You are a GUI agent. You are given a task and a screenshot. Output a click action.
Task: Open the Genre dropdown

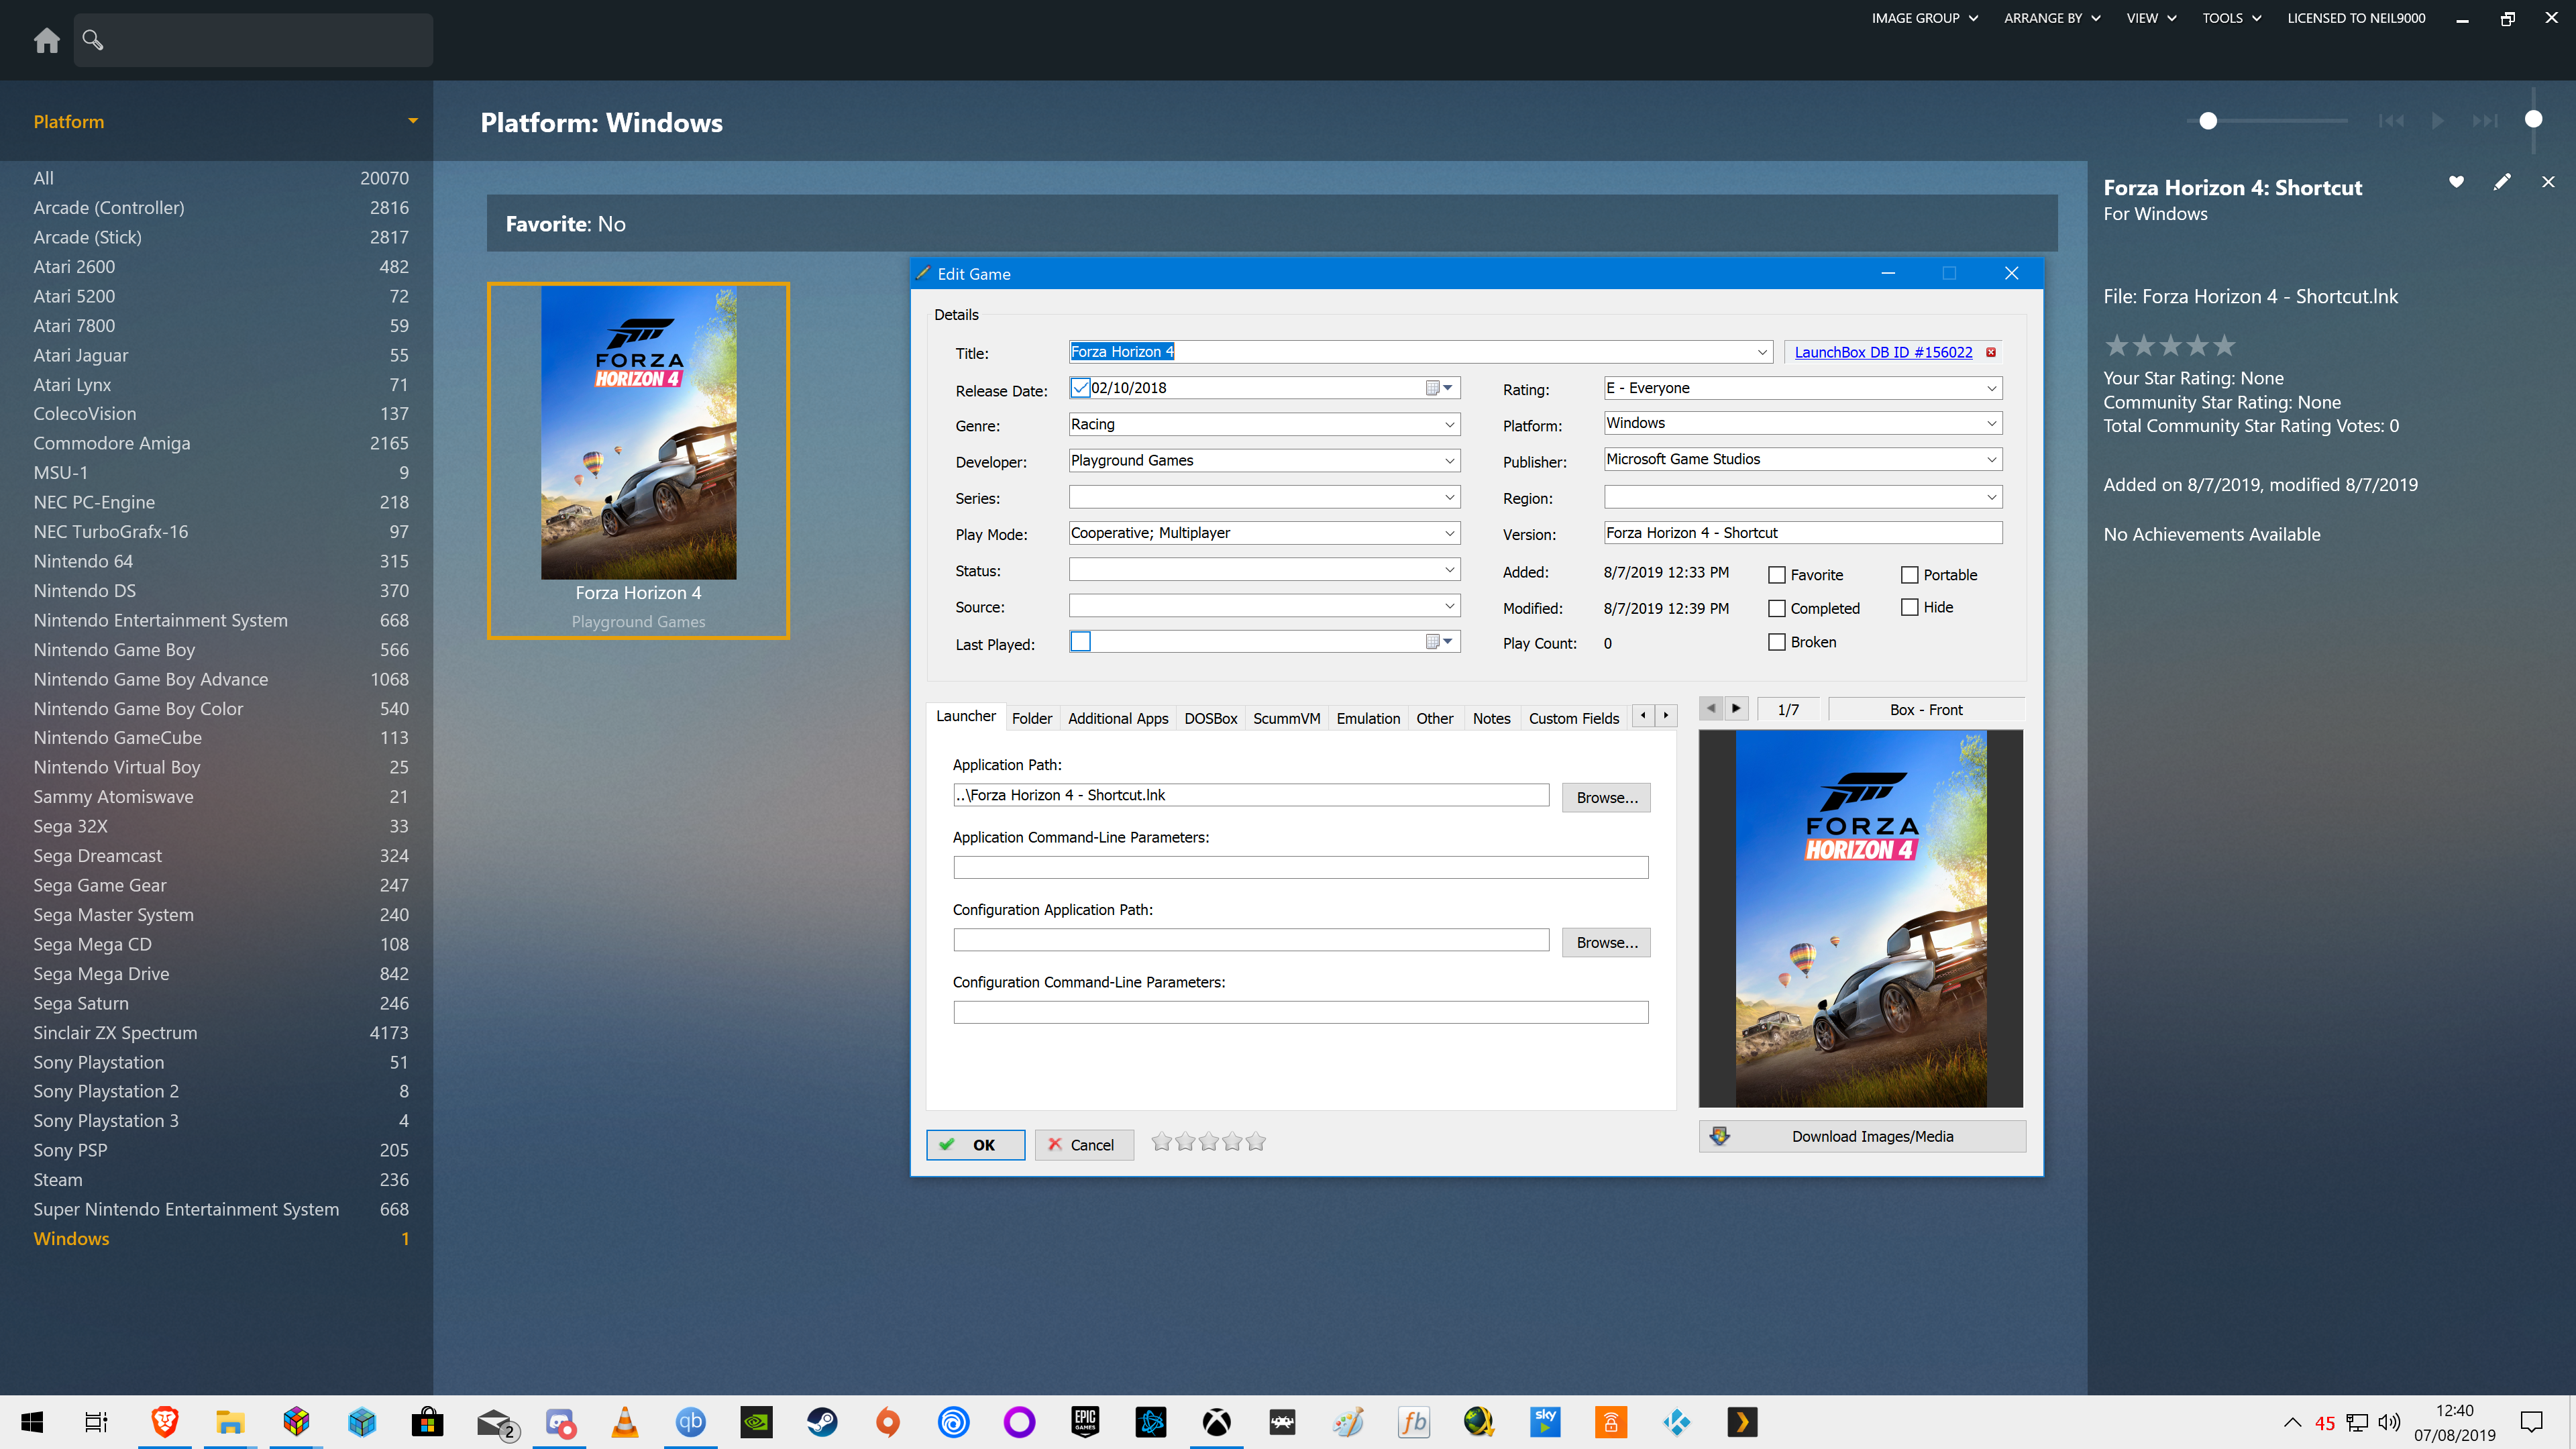pos(1449,425)
